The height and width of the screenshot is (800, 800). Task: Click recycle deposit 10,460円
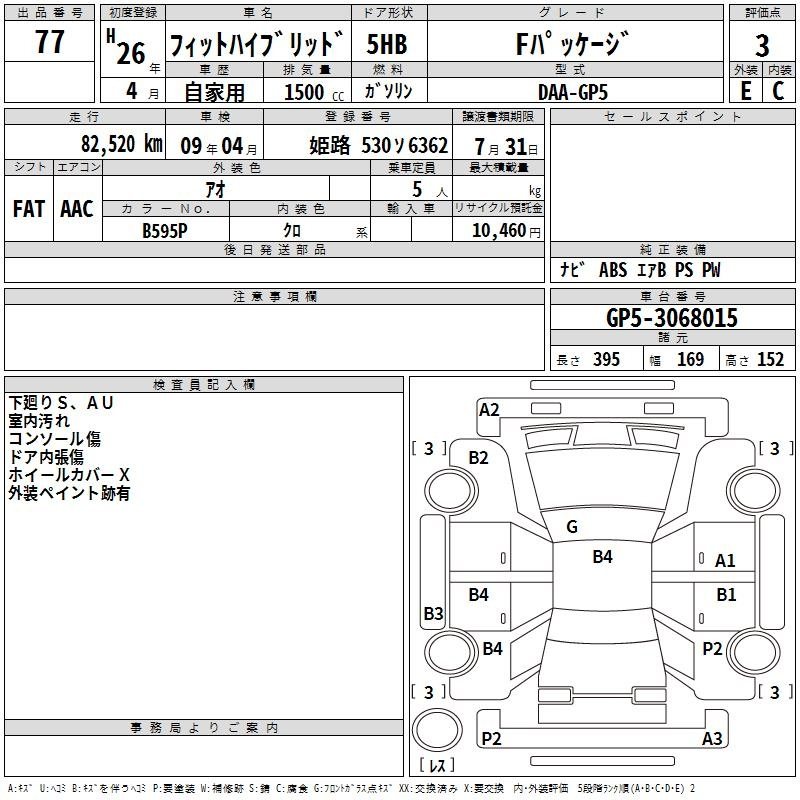point(506,231)
